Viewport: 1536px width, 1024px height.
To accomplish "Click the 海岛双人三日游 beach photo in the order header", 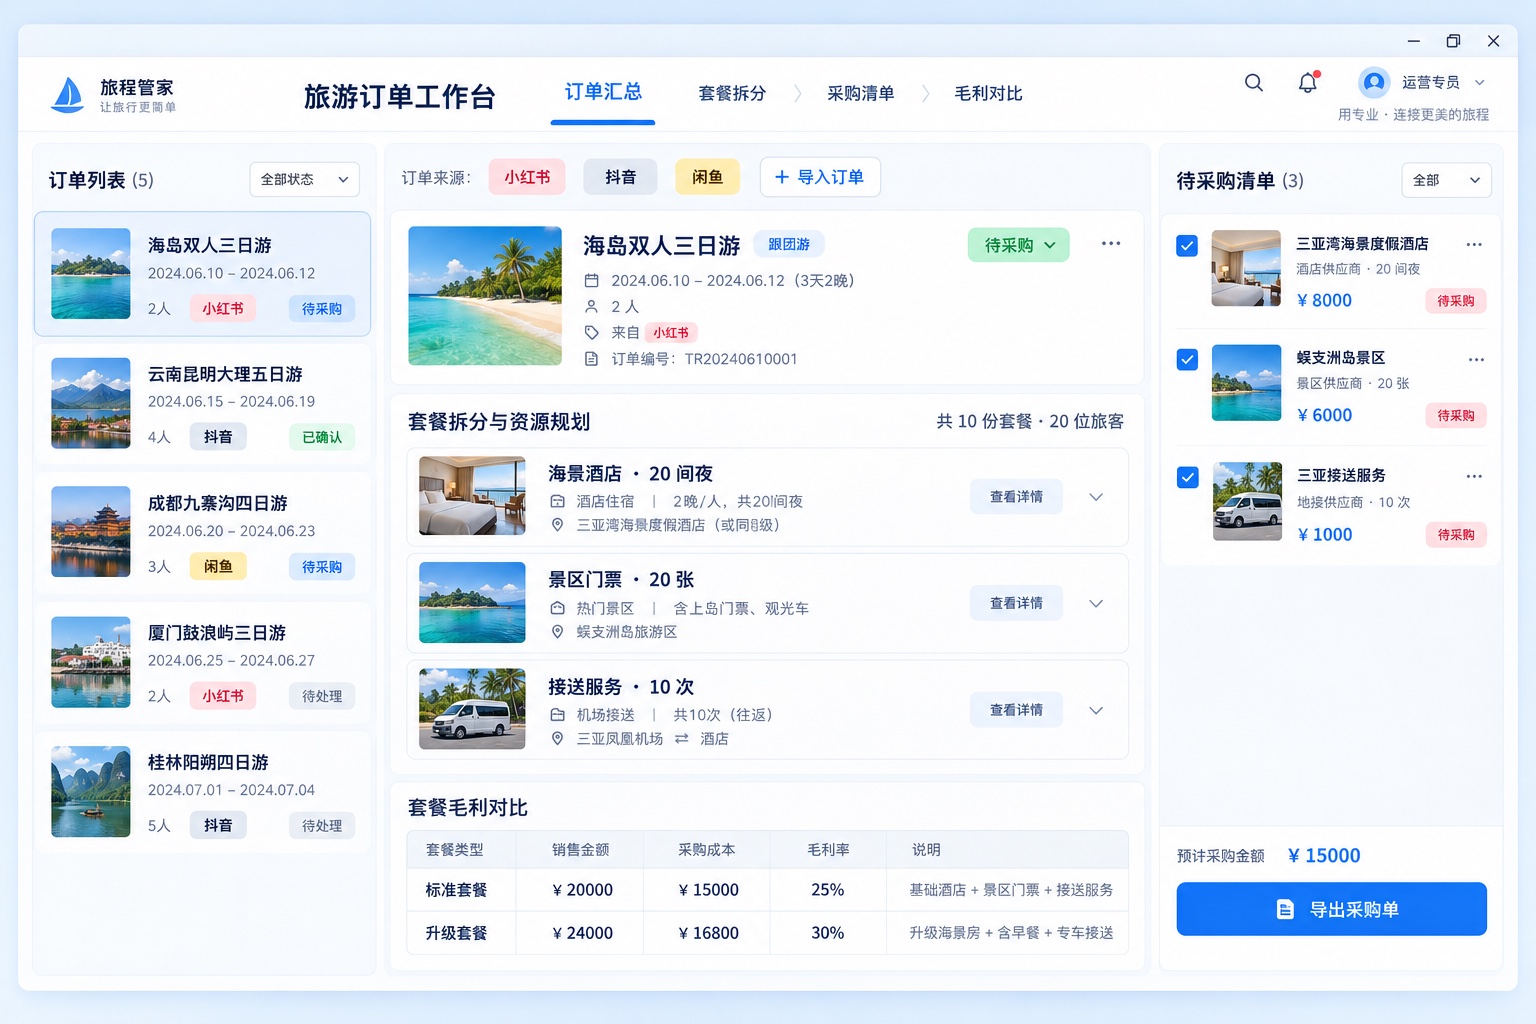I will (x=485, y=296).
